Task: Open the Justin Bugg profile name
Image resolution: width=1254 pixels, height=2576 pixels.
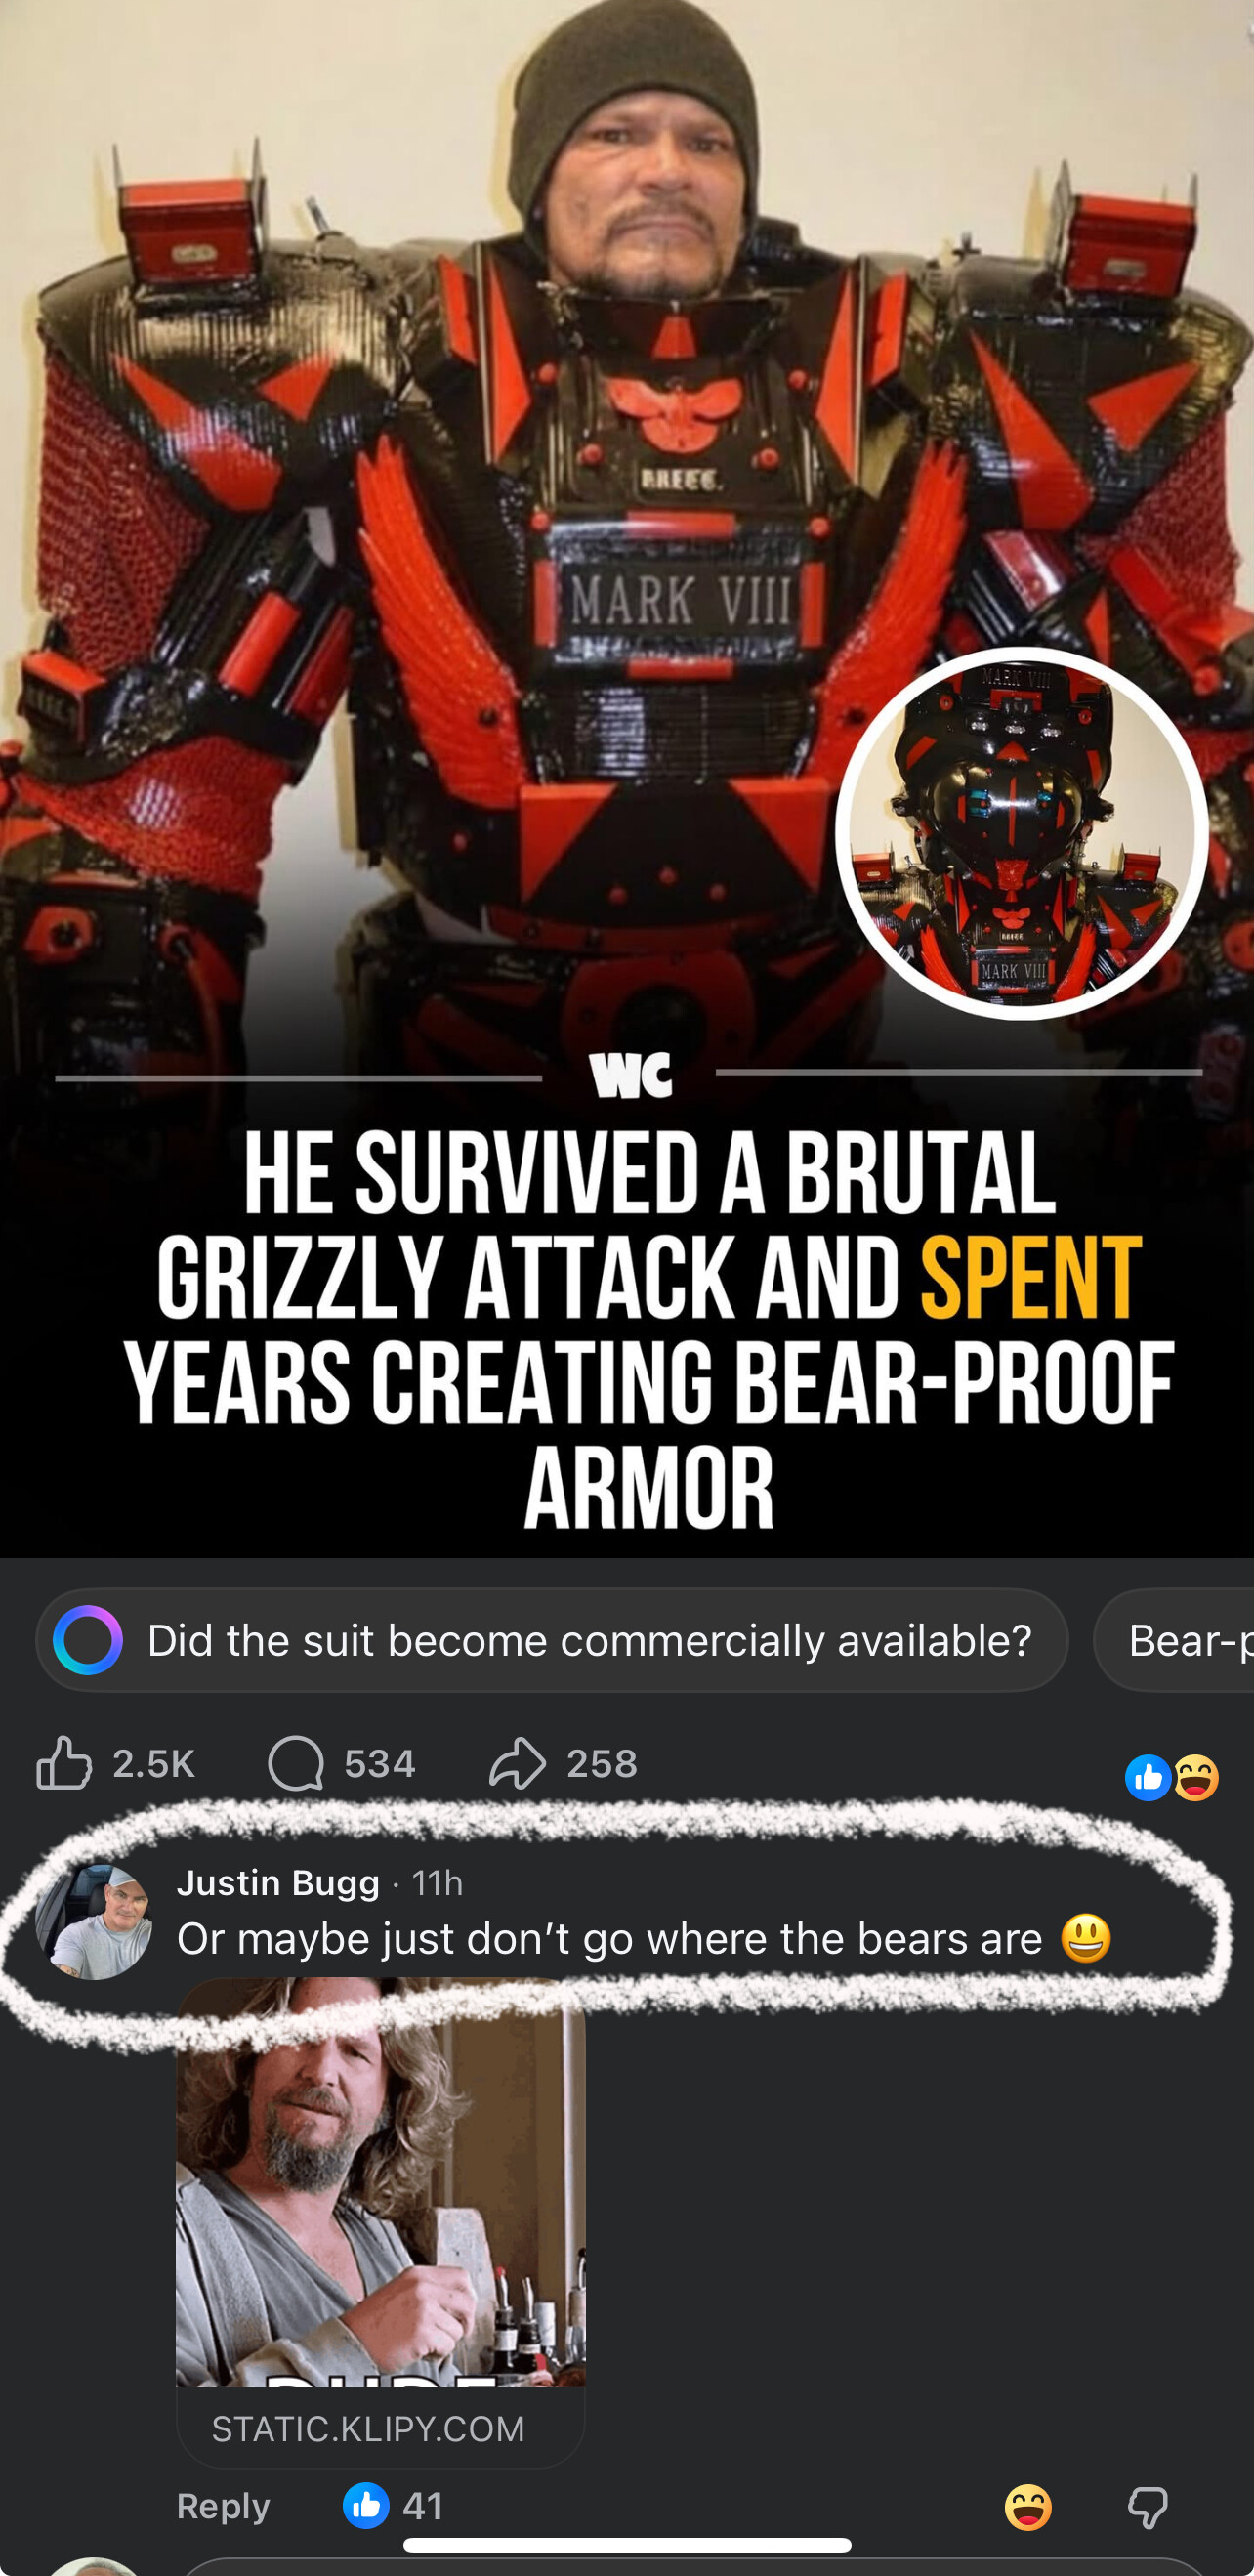Action: 278,1883
